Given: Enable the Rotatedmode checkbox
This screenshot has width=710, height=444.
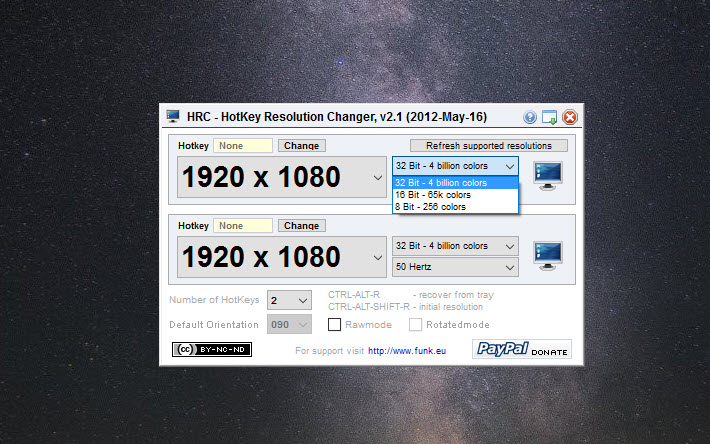Looking at the screenshot, I should pos(415,325).
